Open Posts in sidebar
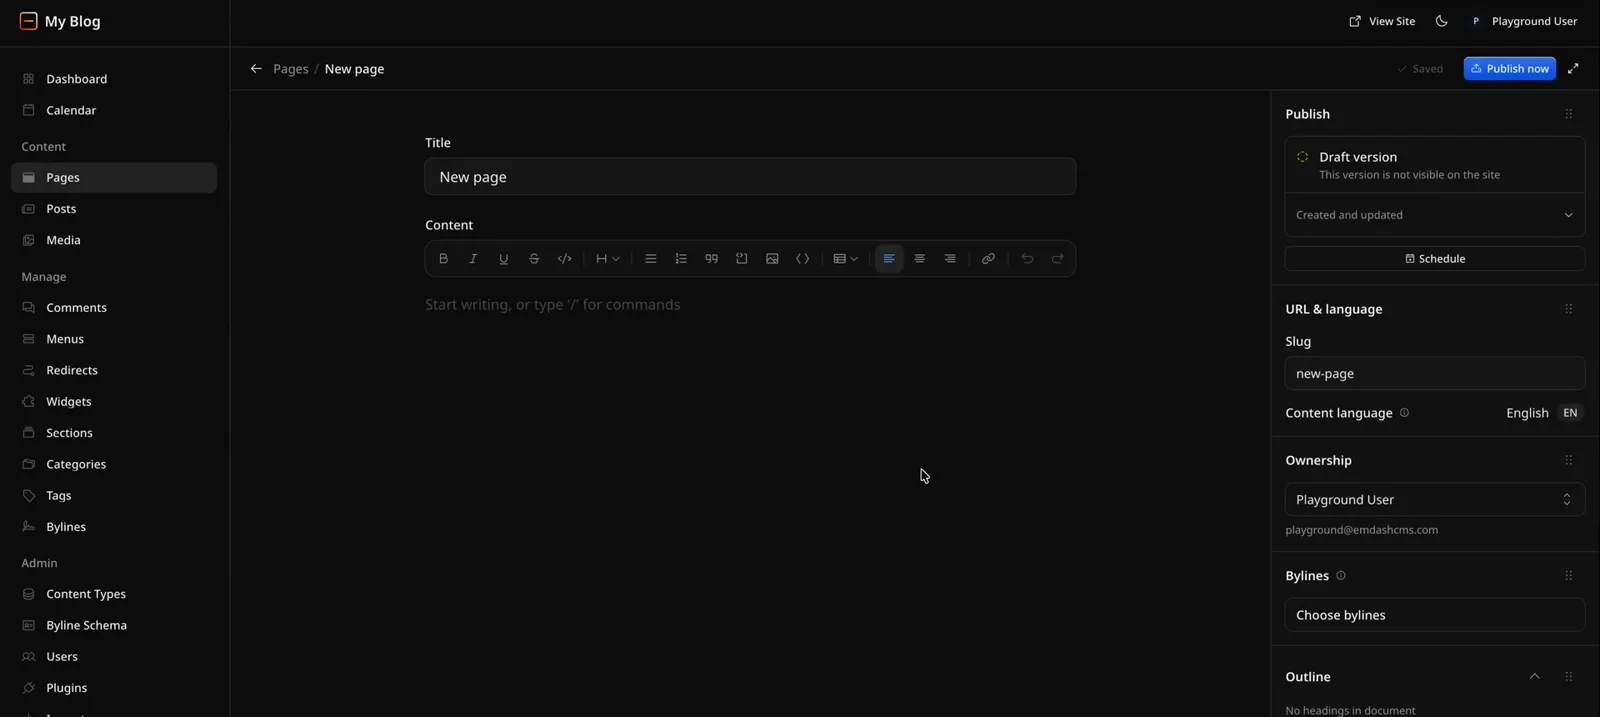 coord(114,209)
